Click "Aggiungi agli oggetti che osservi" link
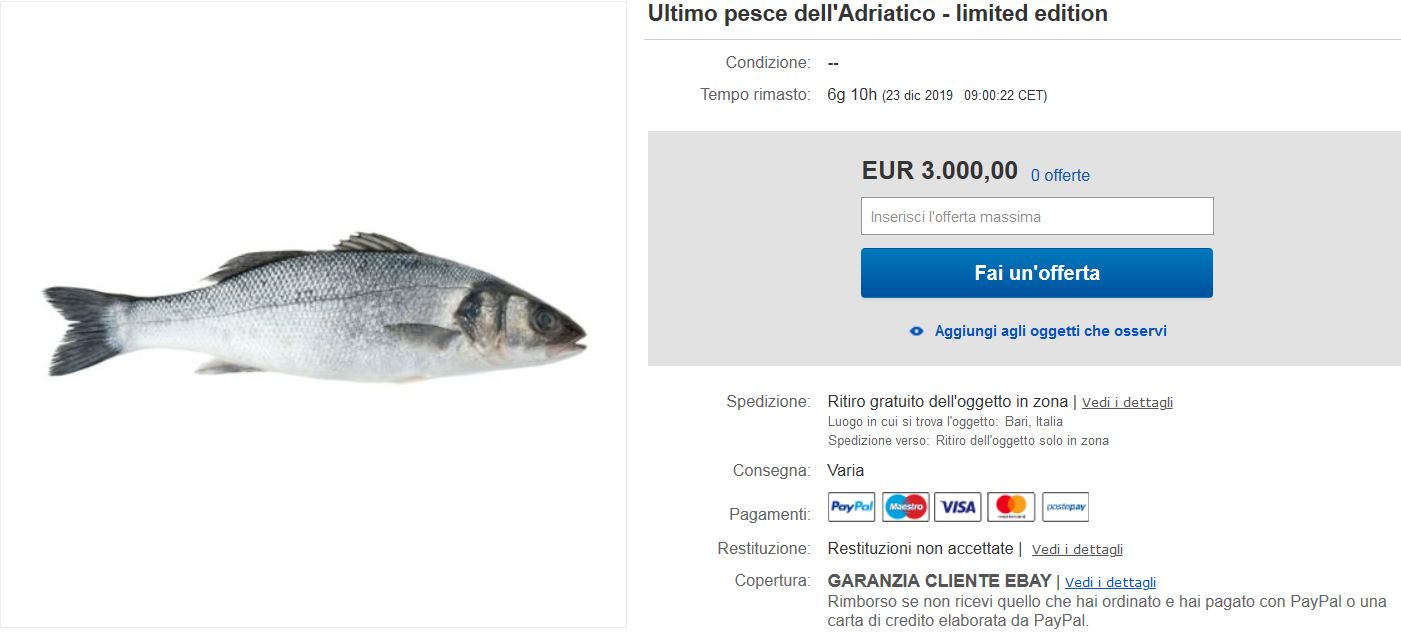1401x632 pixels. 1050,331
